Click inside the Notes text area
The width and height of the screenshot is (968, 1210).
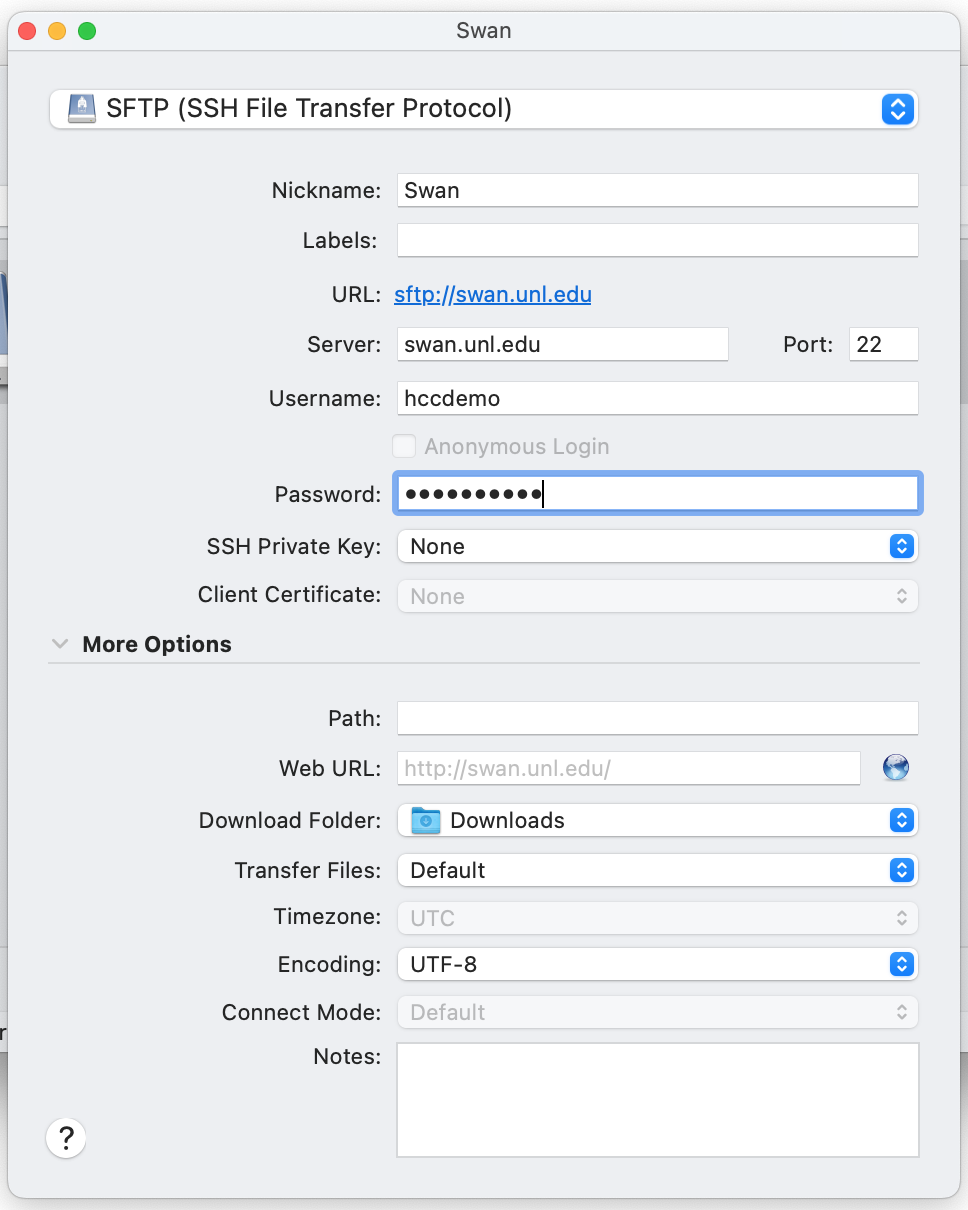pos(656,1100)
